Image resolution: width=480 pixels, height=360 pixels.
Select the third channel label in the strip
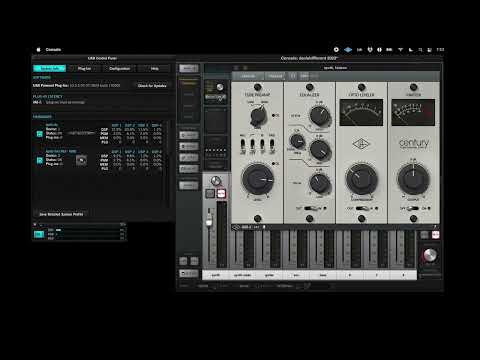click(x=269, y=275)
